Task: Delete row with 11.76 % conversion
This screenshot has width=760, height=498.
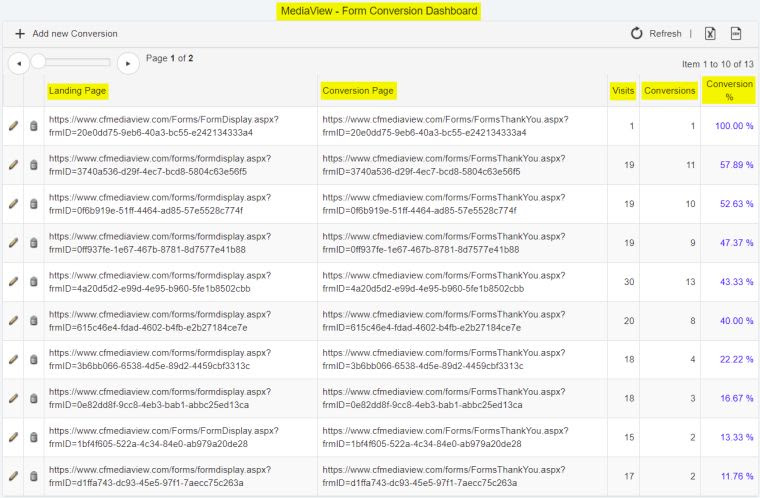Action: click(x=34, y=476)
